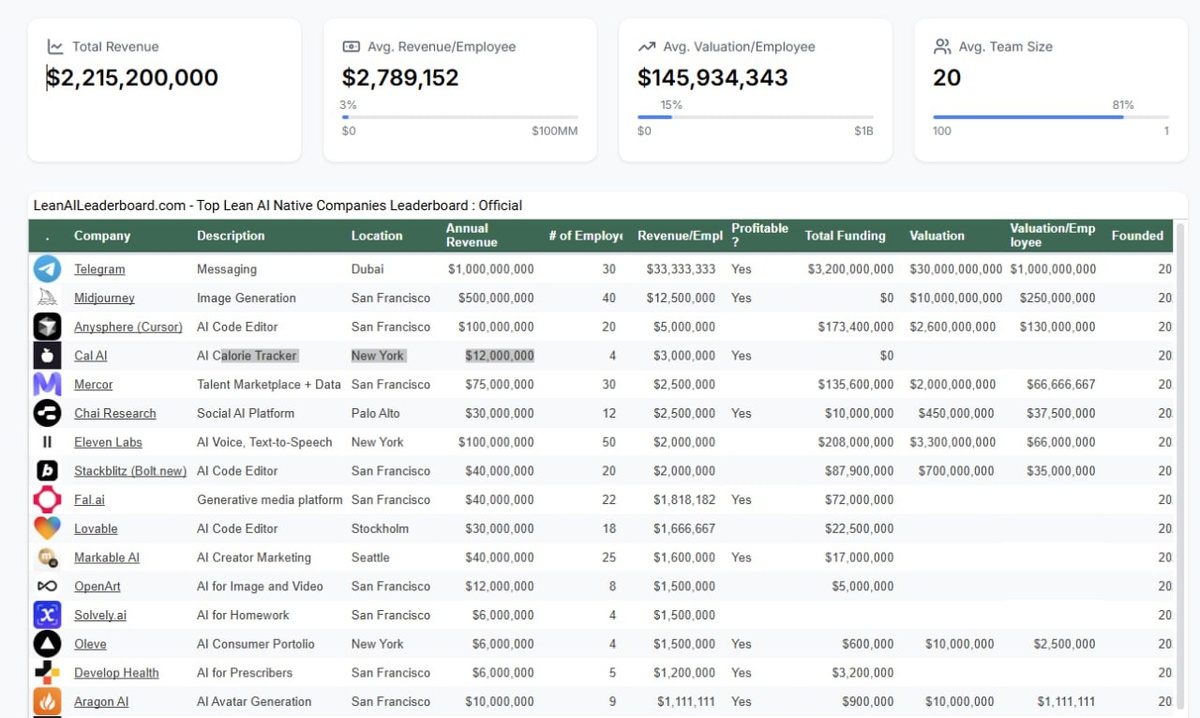Click the OpenArt infinity logo
The image size is (1200, 718).
(x=47, y=587)
